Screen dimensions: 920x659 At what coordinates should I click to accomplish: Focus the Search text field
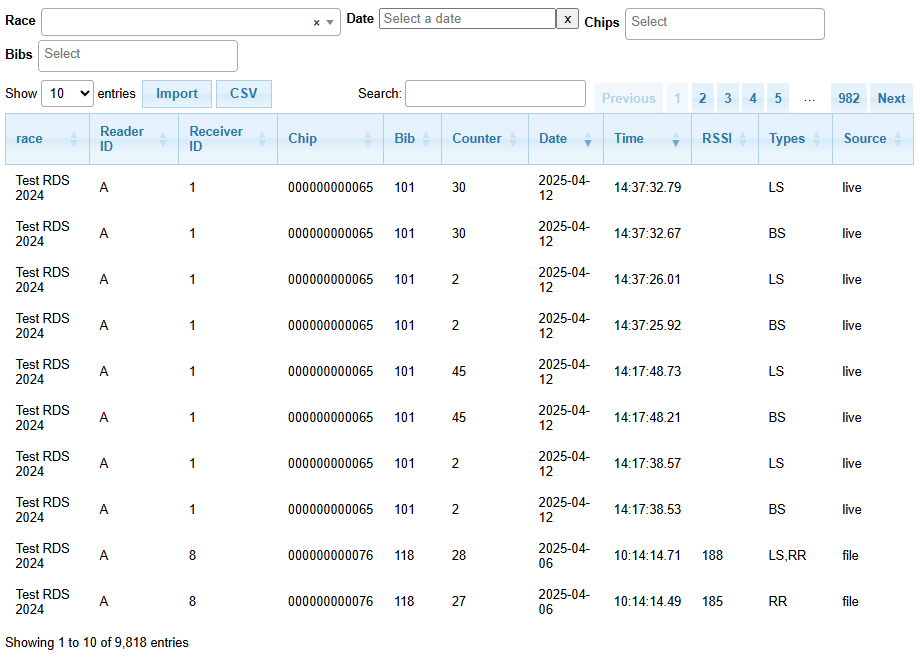[x=495, y=94]
